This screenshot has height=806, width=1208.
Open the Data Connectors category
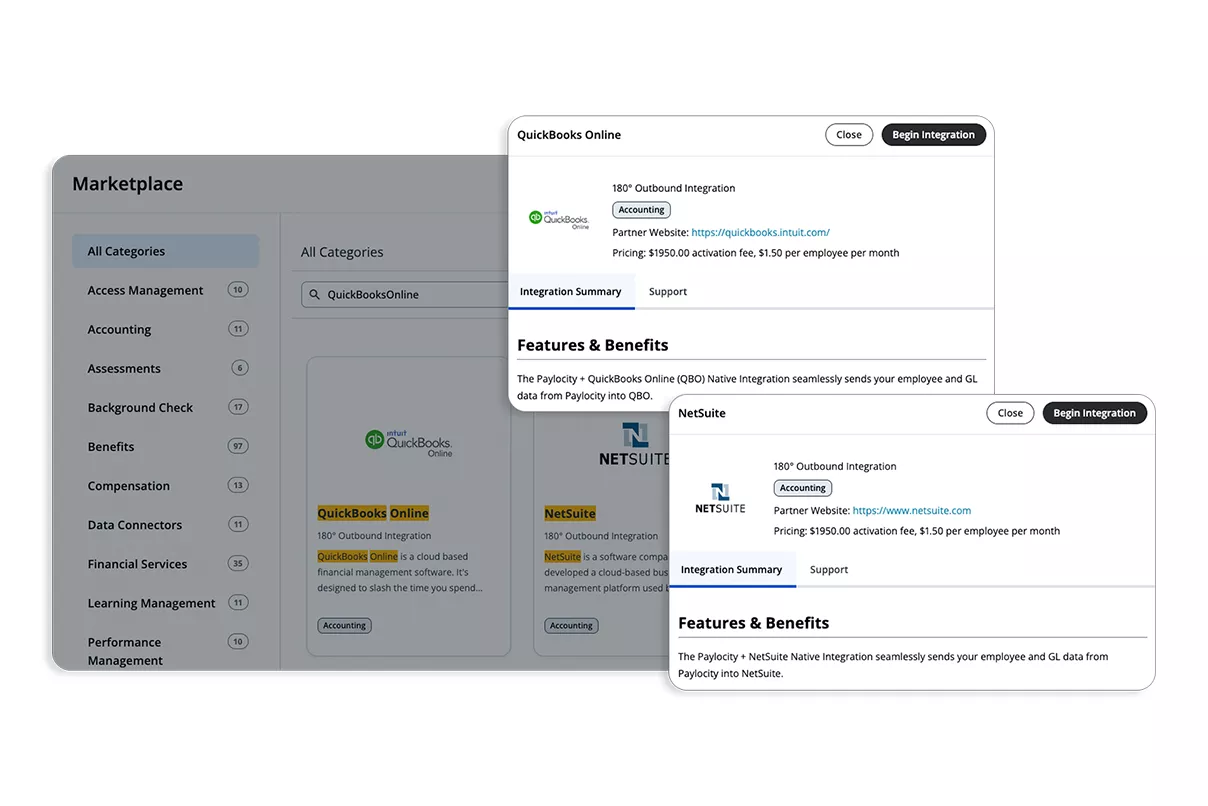point(135,524)
